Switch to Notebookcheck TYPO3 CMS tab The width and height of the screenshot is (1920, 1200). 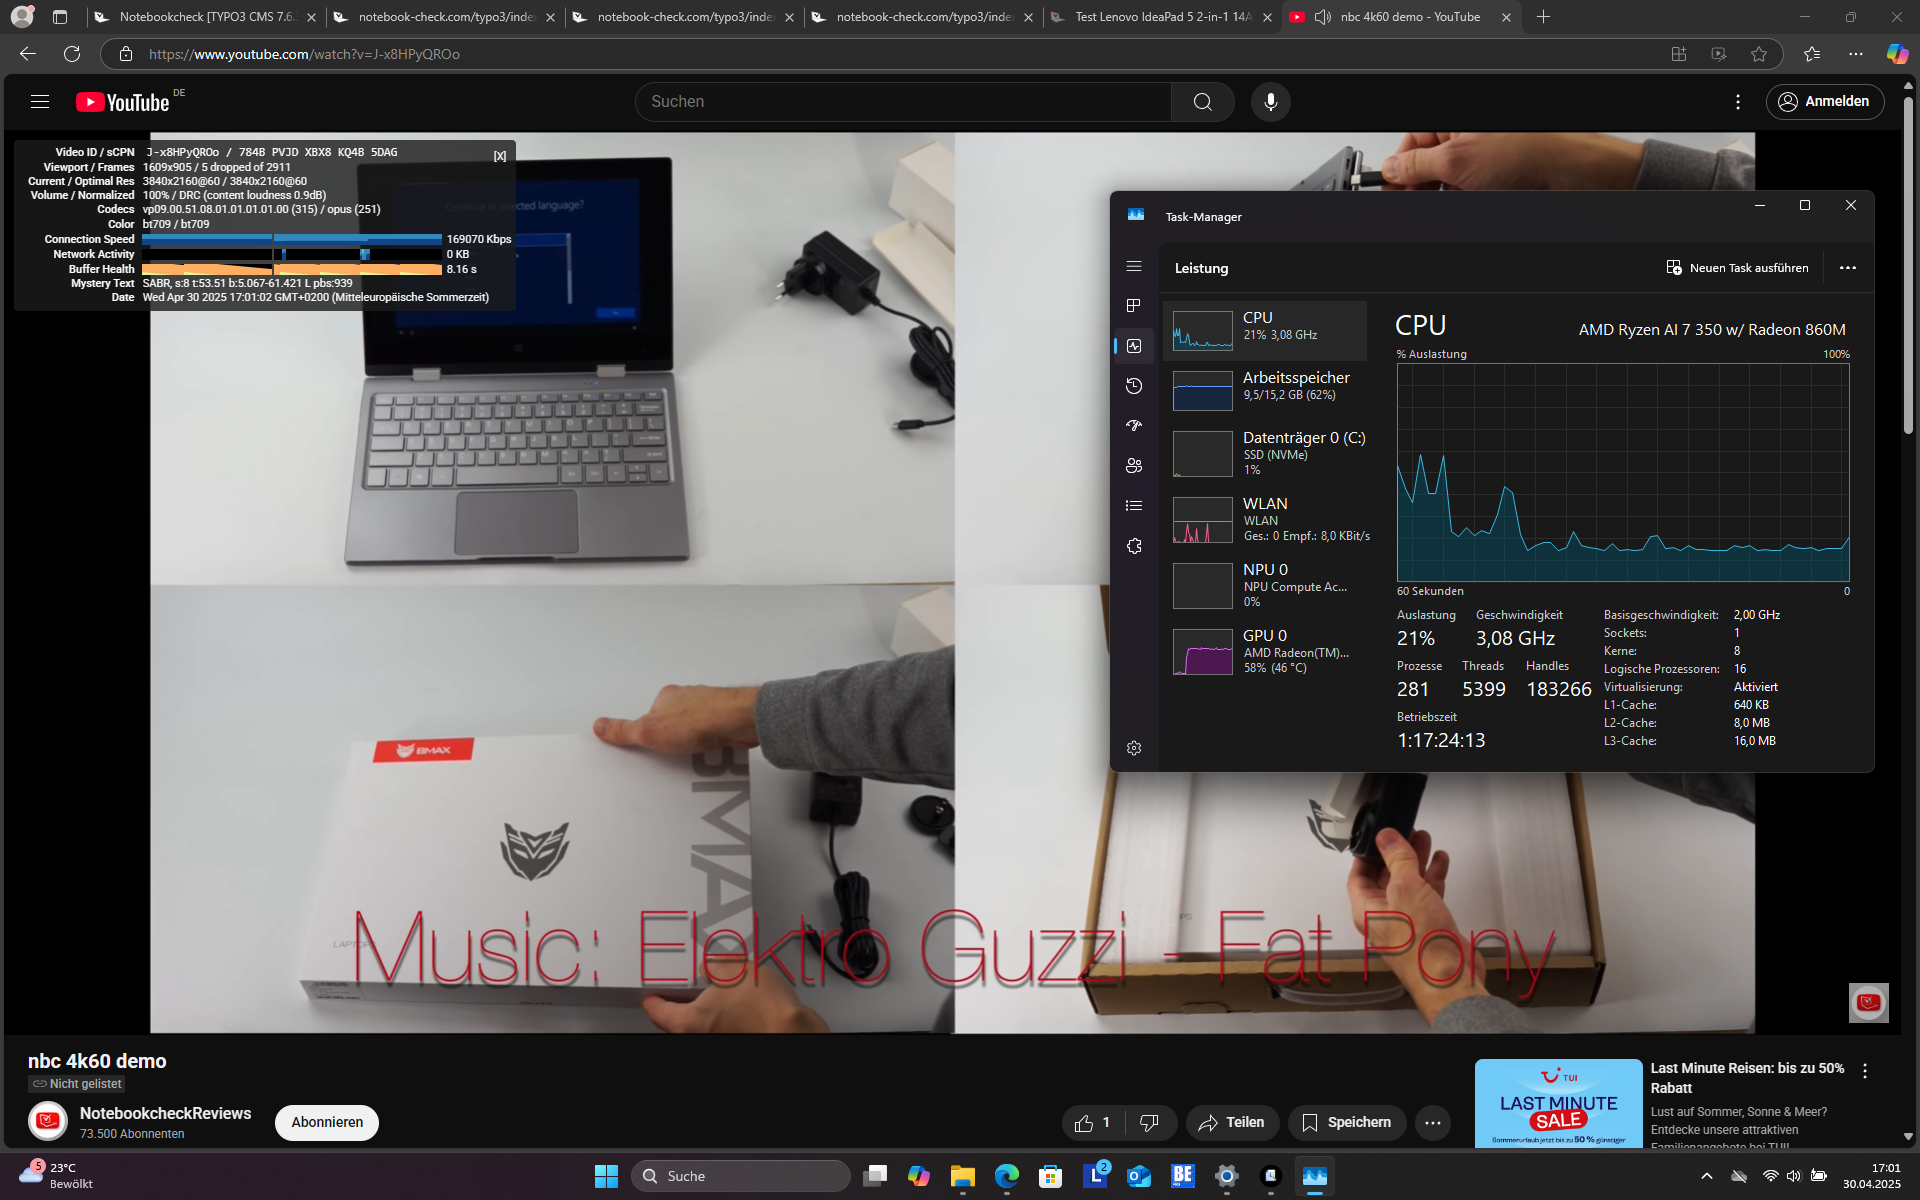point(205,17)
